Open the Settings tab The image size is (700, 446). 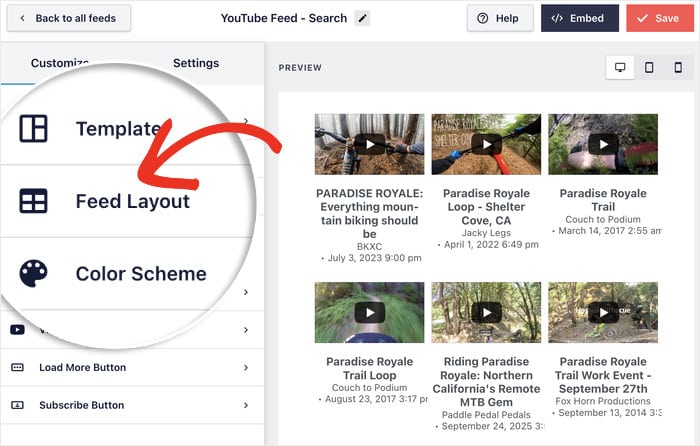pos(196,63)
